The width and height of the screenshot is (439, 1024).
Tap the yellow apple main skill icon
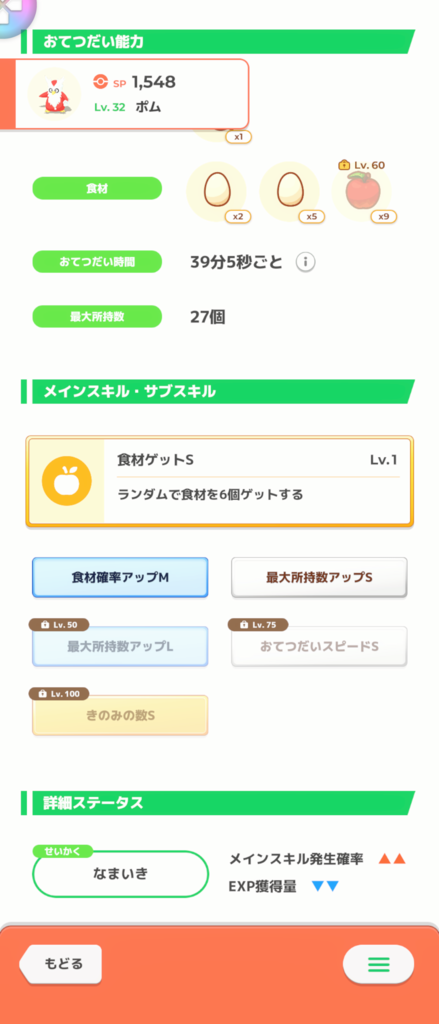tap(67, 481)
